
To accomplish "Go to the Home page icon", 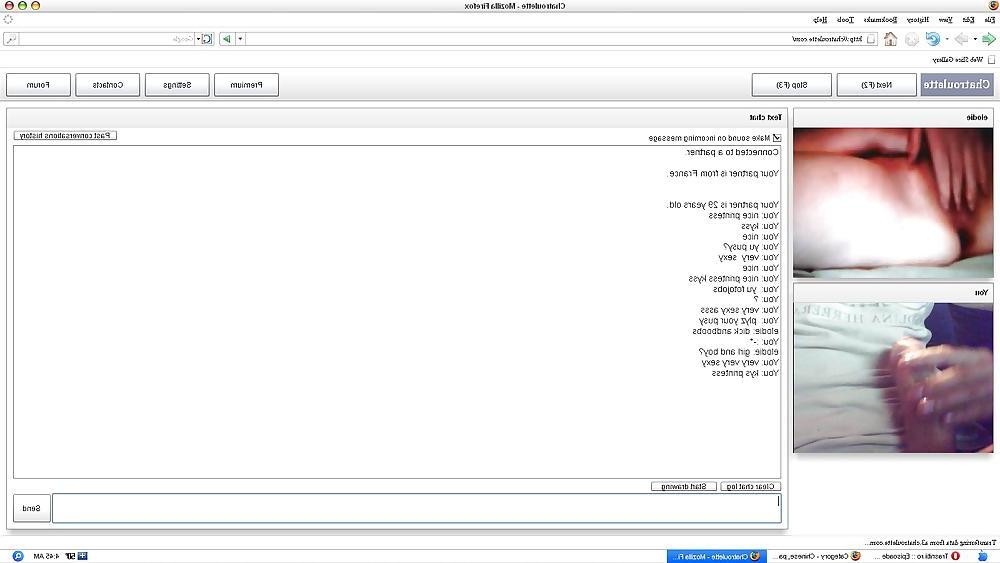I will (x=890, y=39).
